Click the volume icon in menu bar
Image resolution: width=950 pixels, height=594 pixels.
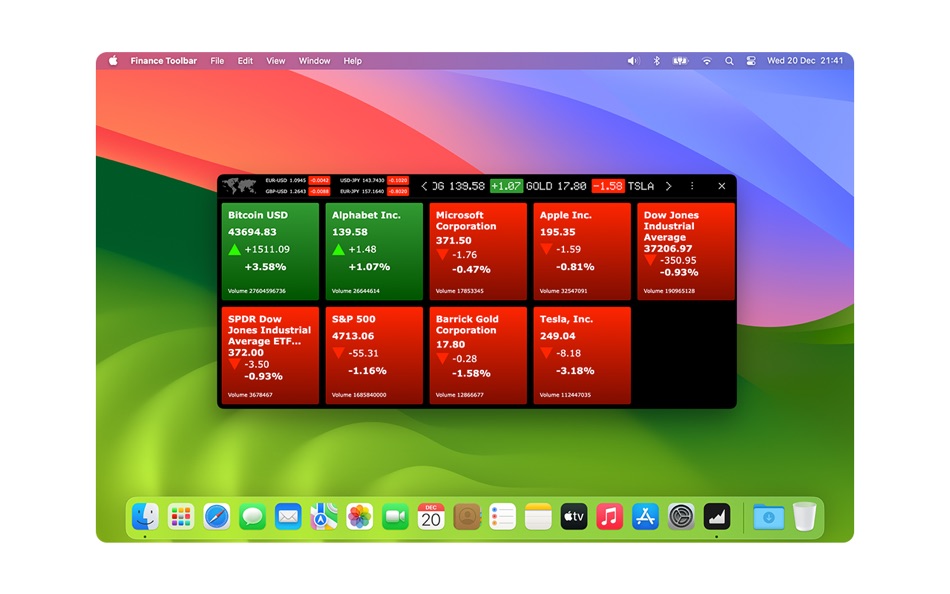633,61
